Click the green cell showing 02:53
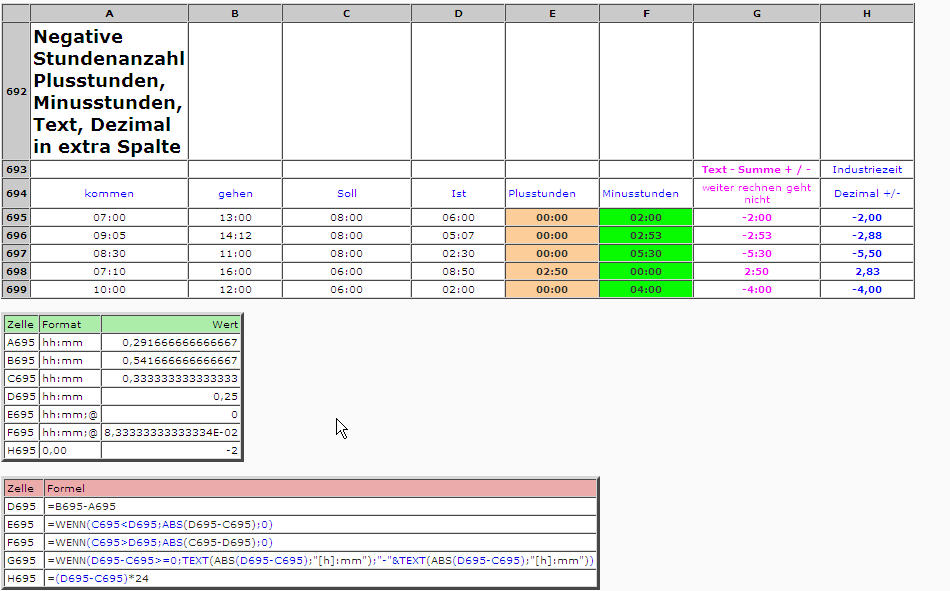This screenshot has width=950, height=591. (x=645, y=235)
